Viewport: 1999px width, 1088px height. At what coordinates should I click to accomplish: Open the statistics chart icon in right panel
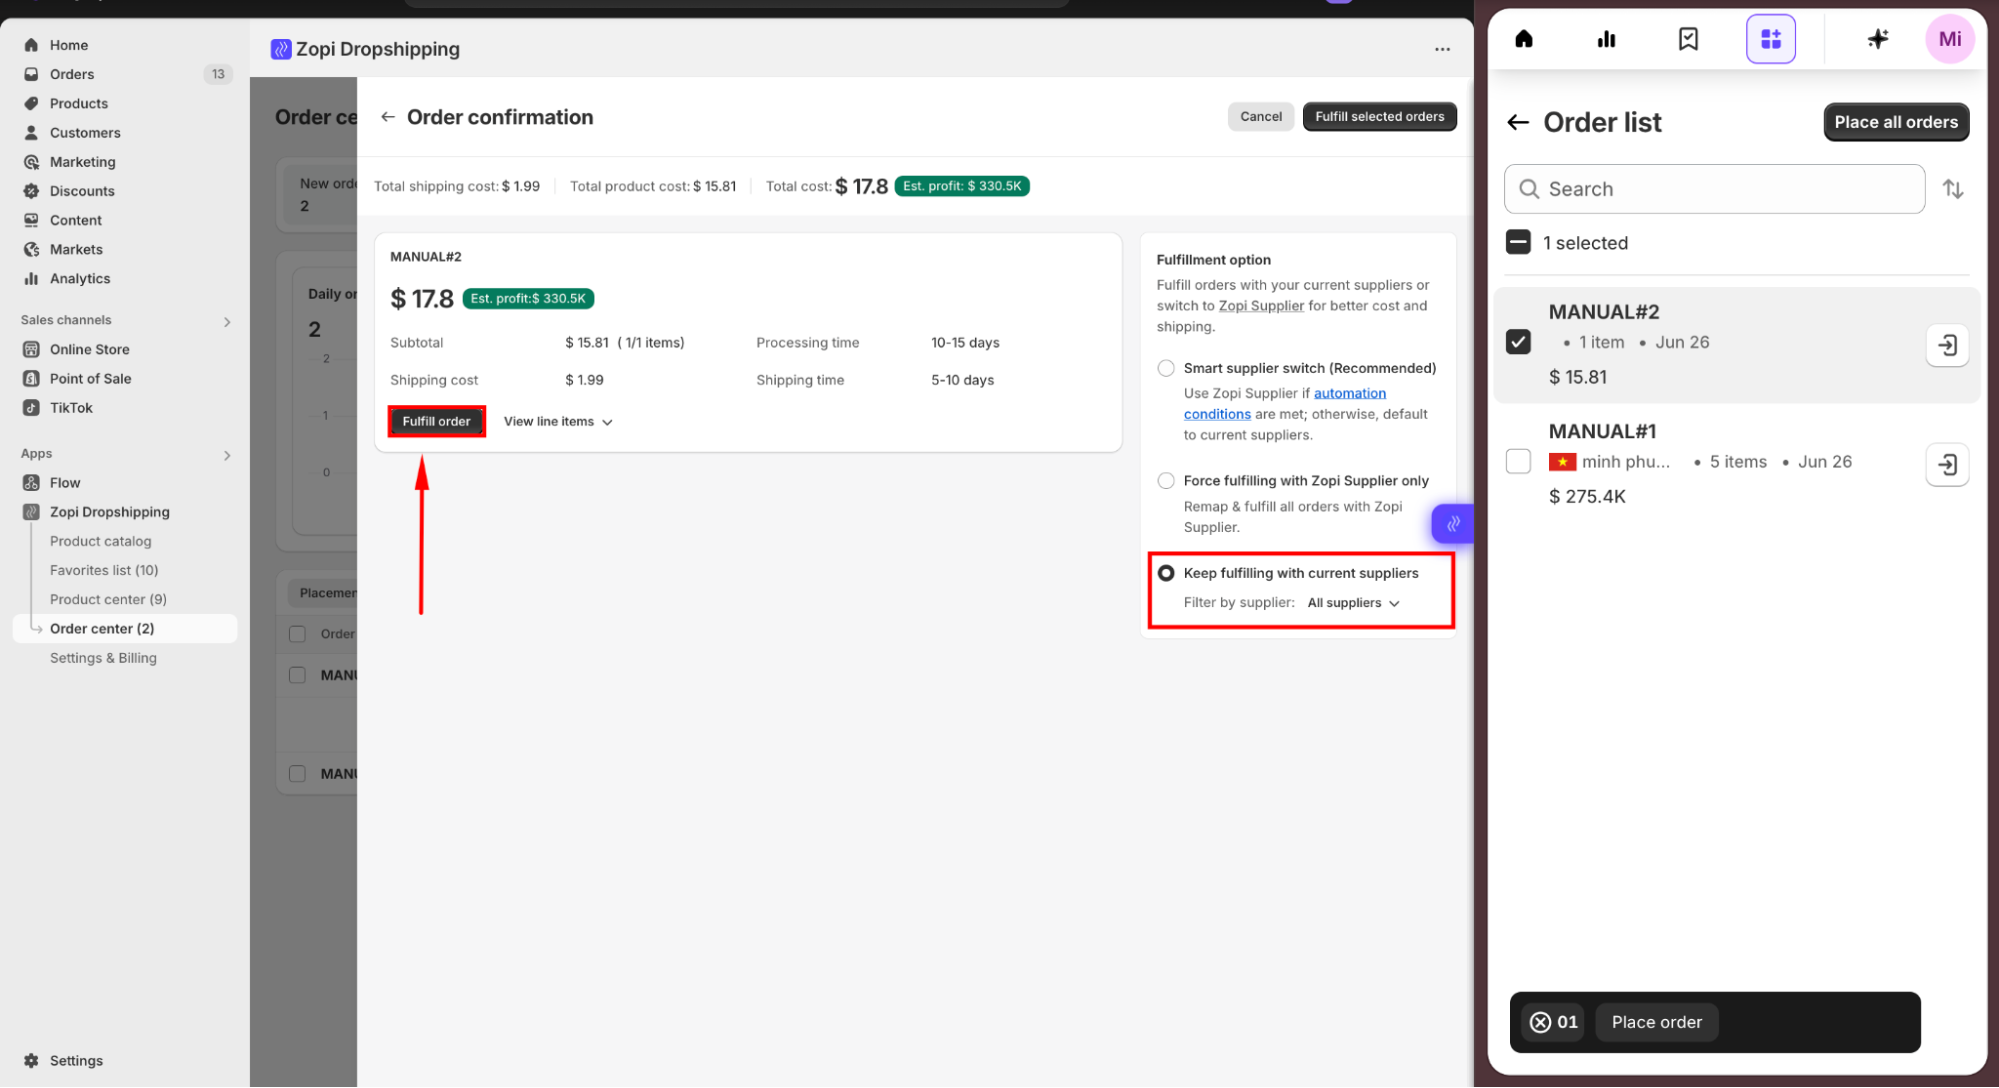click(1606, 39)
